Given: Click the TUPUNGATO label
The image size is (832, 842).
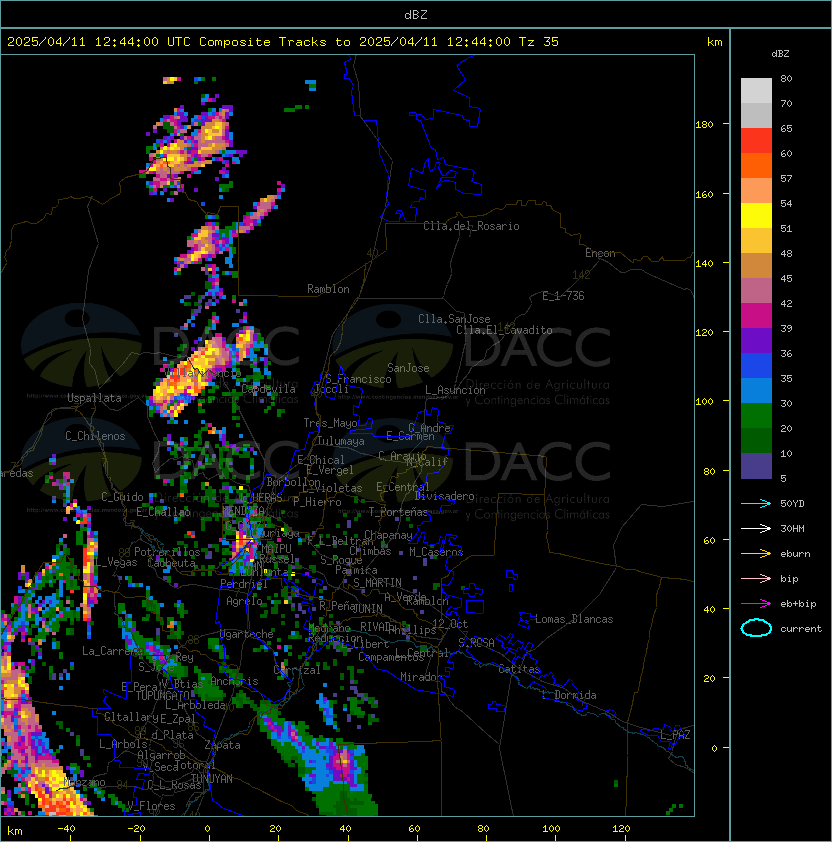Looking at the screenshot, I should [x=162, y=696].
